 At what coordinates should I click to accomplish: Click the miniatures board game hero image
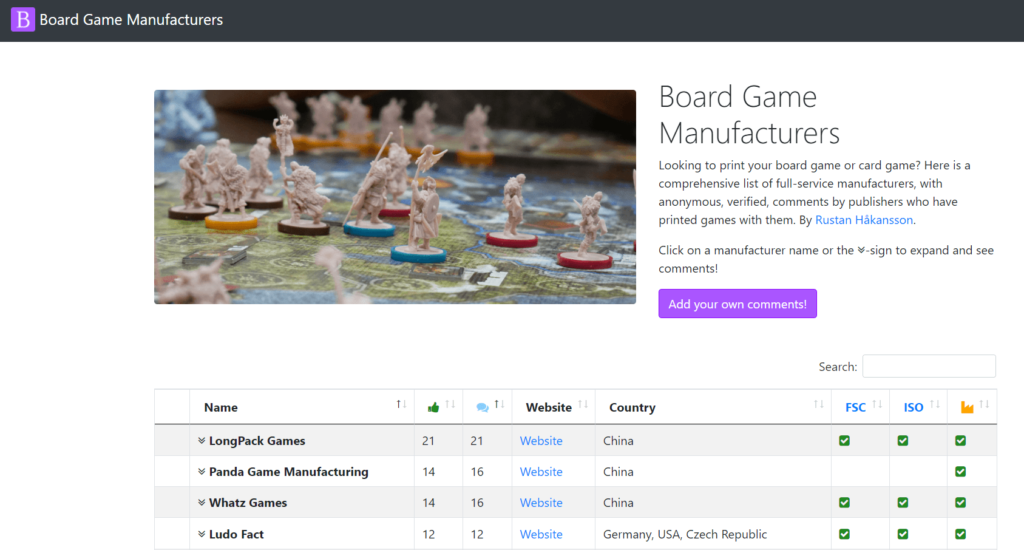coord(395,197)
